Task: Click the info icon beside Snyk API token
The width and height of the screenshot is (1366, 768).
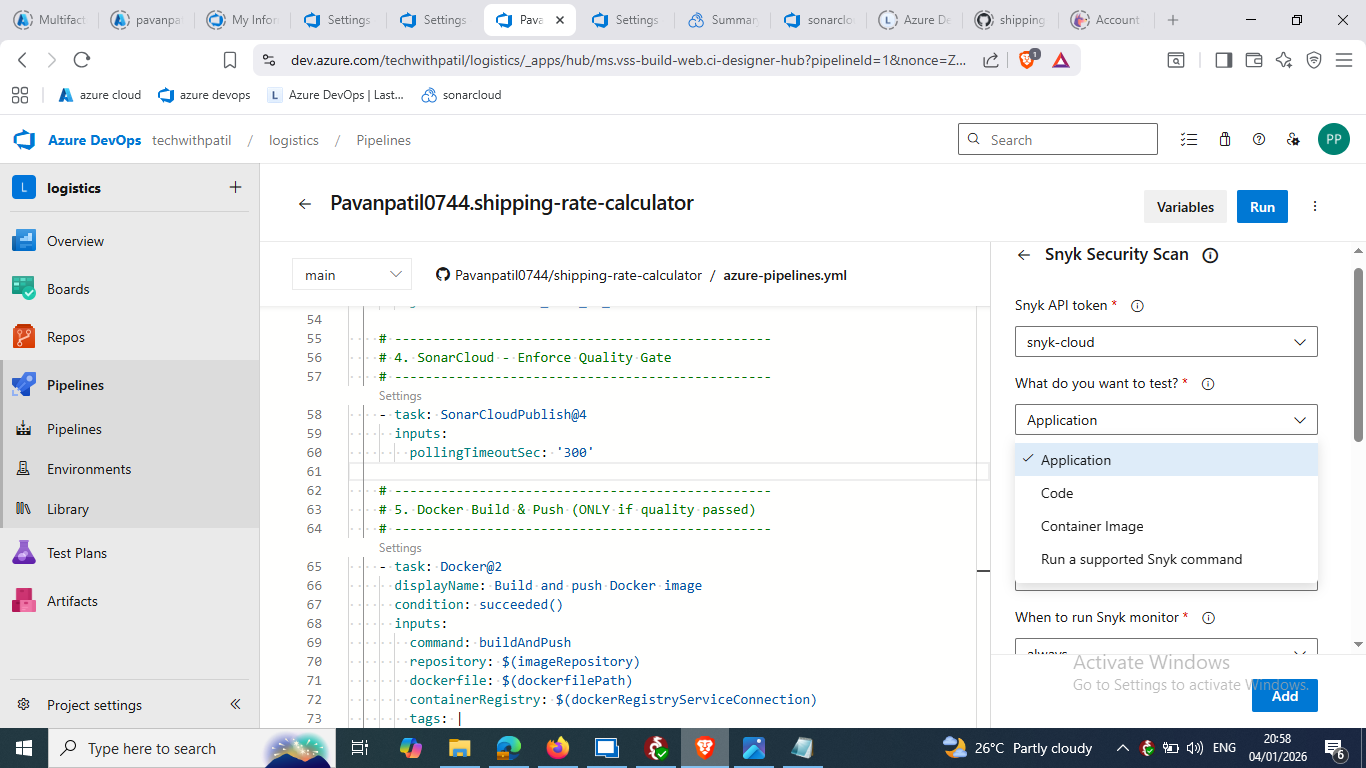Action: coord(1137,306)
